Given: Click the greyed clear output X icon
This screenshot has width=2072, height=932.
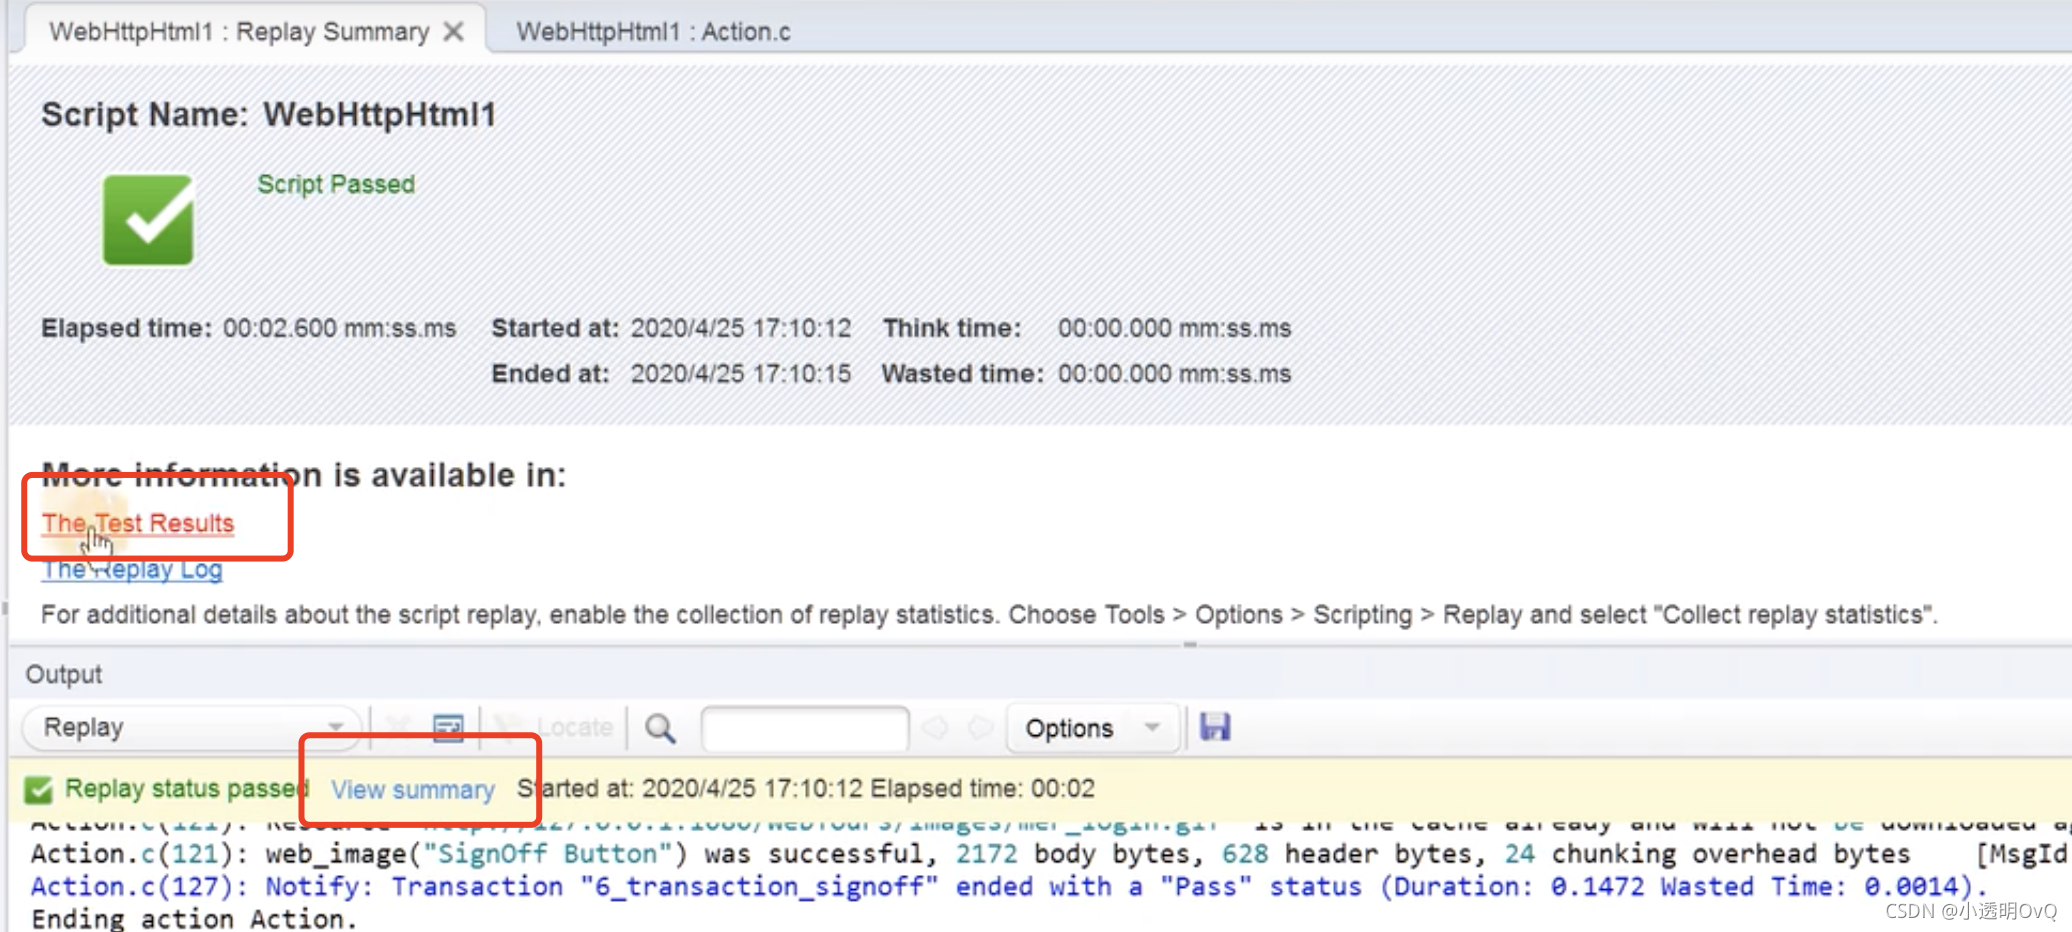Looking at the screenshot, I should click(x=399, y=727).
